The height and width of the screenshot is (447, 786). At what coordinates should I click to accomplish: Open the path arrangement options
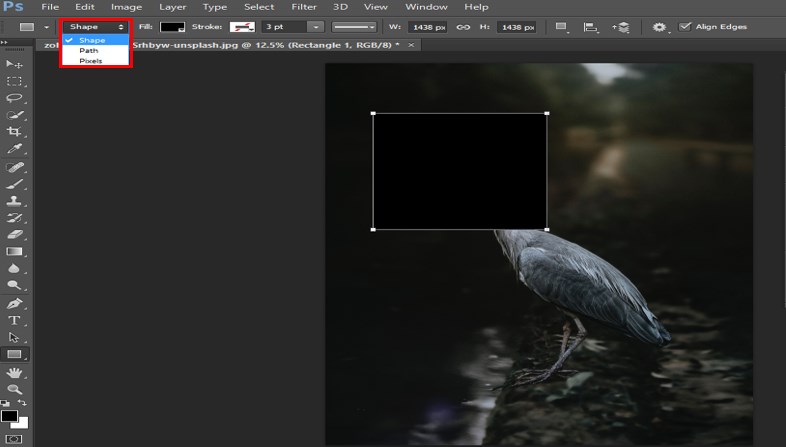coord(621,27)
